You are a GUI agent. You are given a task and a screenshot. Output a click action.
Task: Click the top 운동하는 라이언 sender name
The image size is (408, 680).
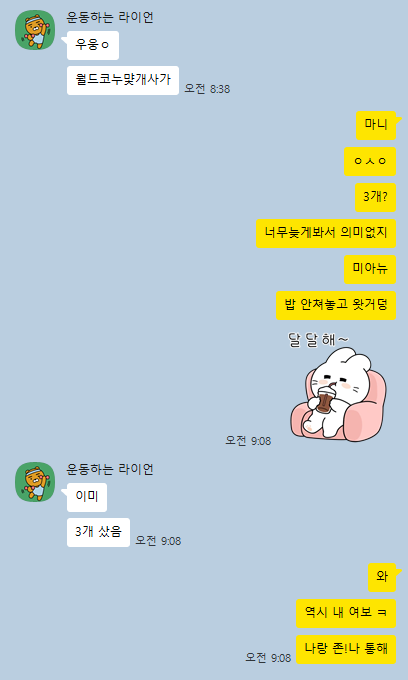pos(110,18)
